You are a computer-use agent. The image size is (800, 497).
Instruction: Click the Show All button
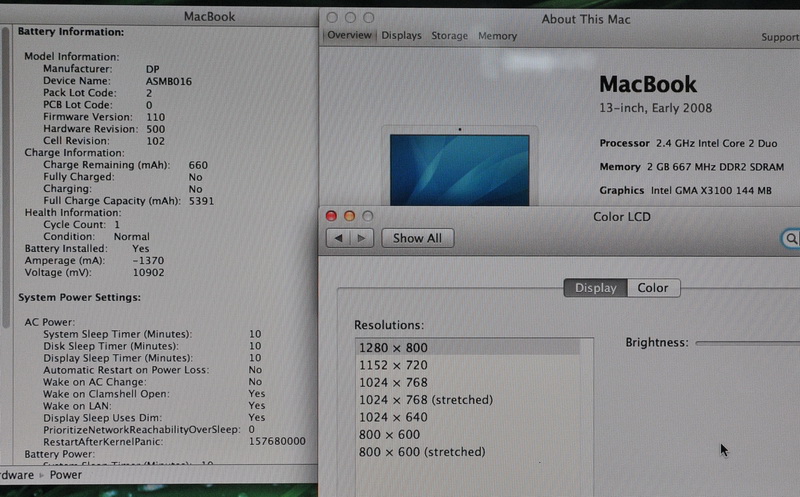point(417,238)
